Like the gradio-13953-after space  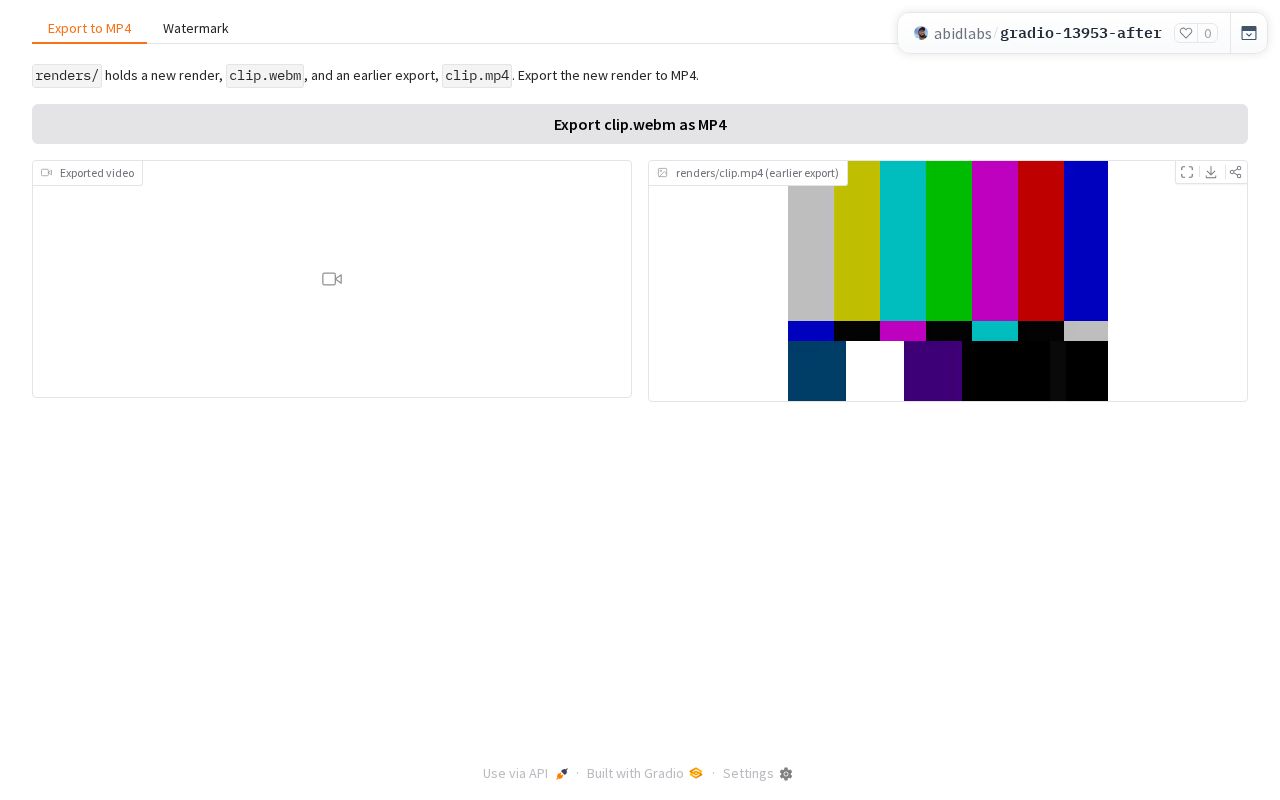(1186, 33)
